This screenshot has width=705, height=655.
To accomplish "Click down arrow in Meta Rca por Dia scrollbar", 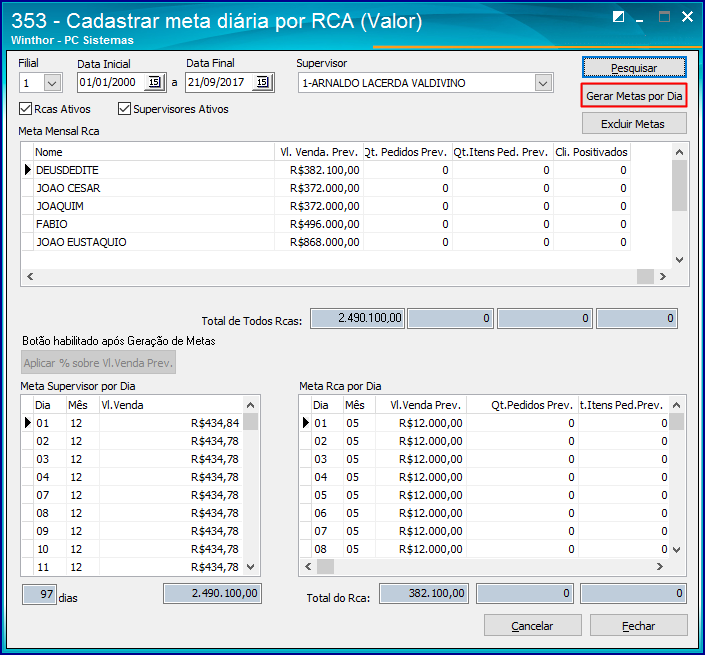I will (x=677, y=549).
